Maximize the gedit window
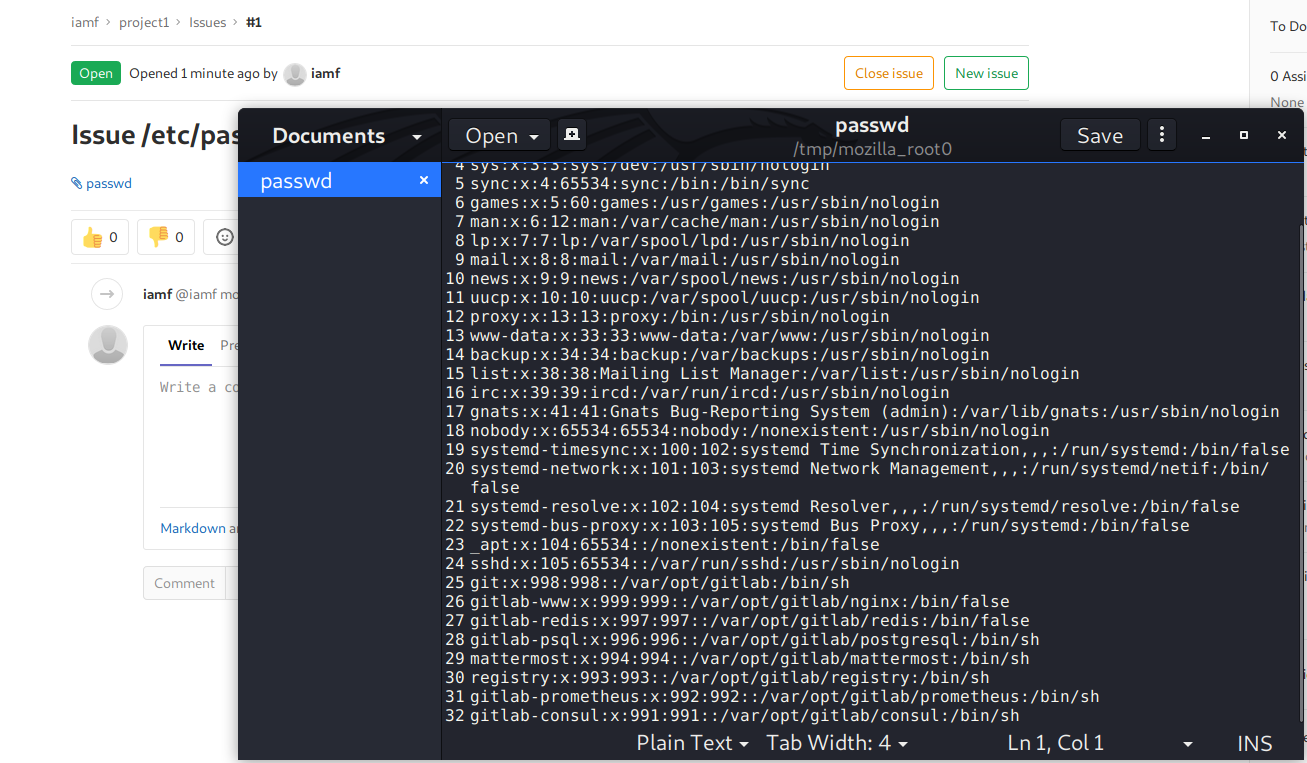 1244,135
